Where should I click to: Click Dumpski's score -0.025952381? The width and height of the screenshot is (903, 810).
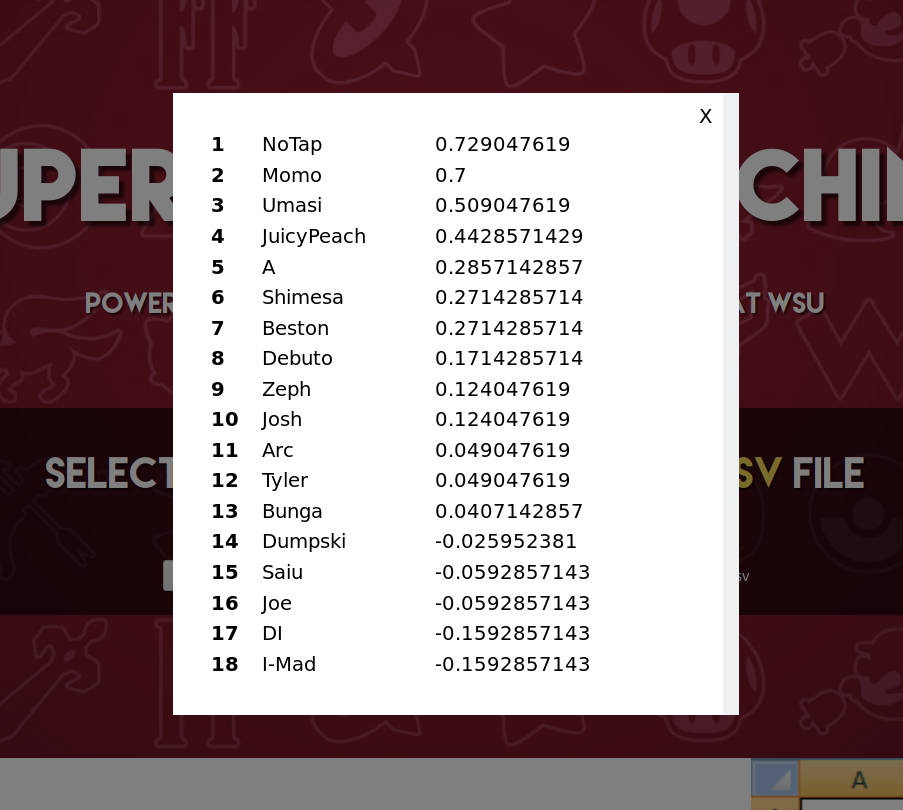click(x=506, y=541)
